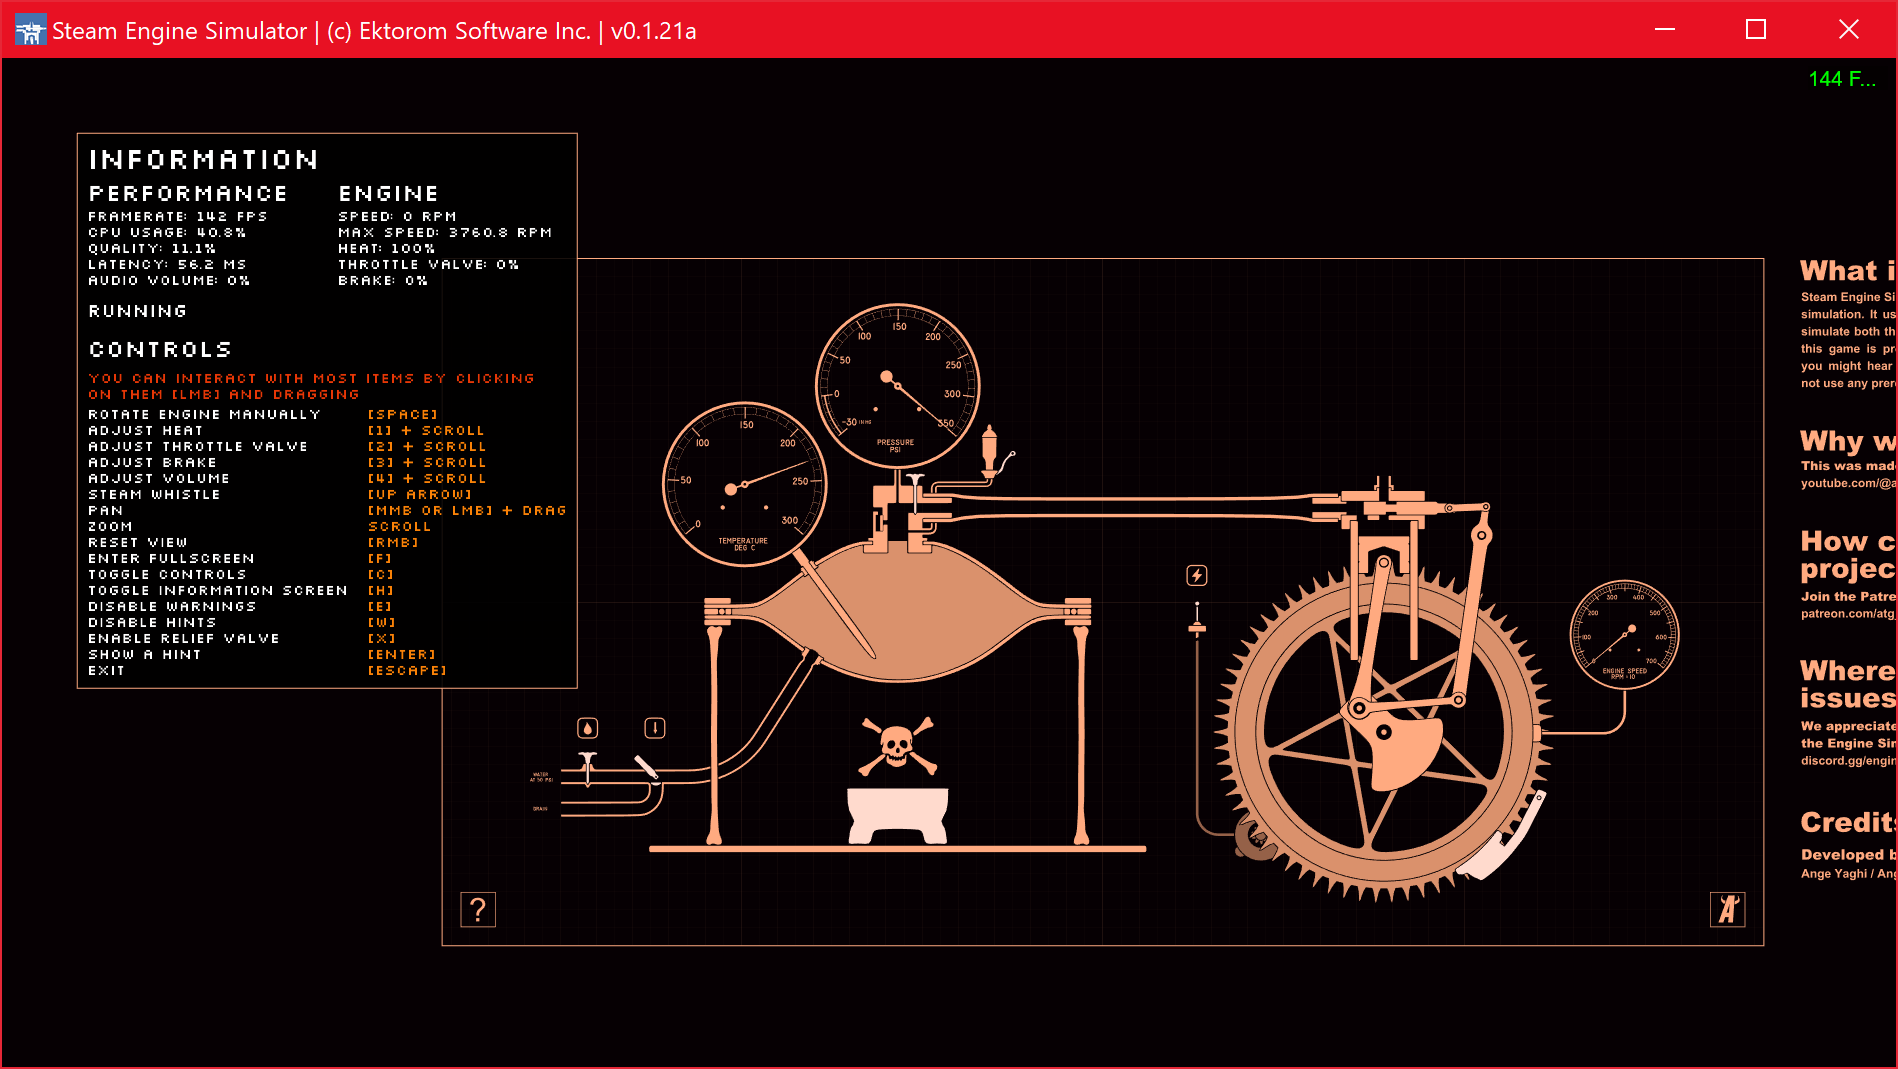
Task: Toggle the drain valve lever
Action: [x=646, y=766]
